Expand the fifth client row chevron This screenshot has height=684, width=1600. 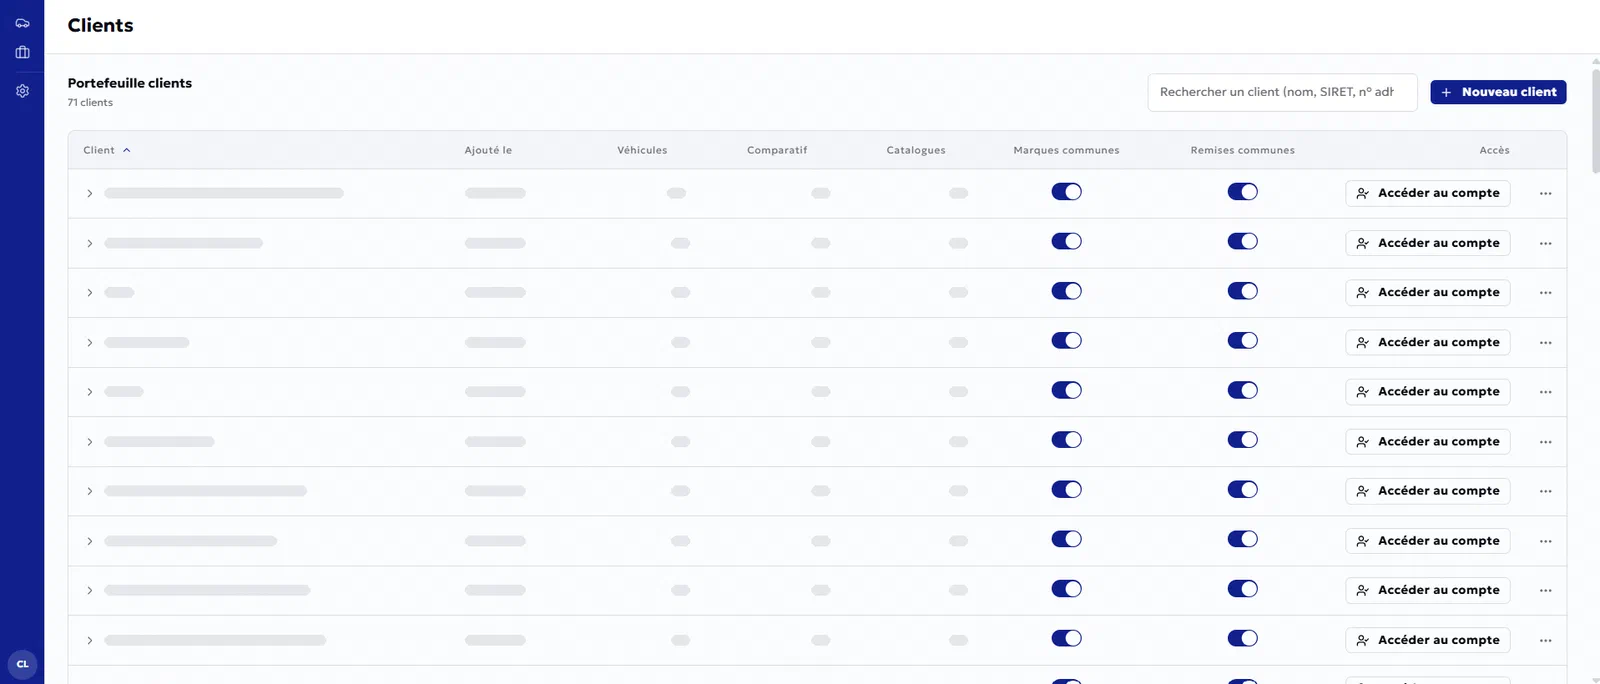click(x=89, y=392)
